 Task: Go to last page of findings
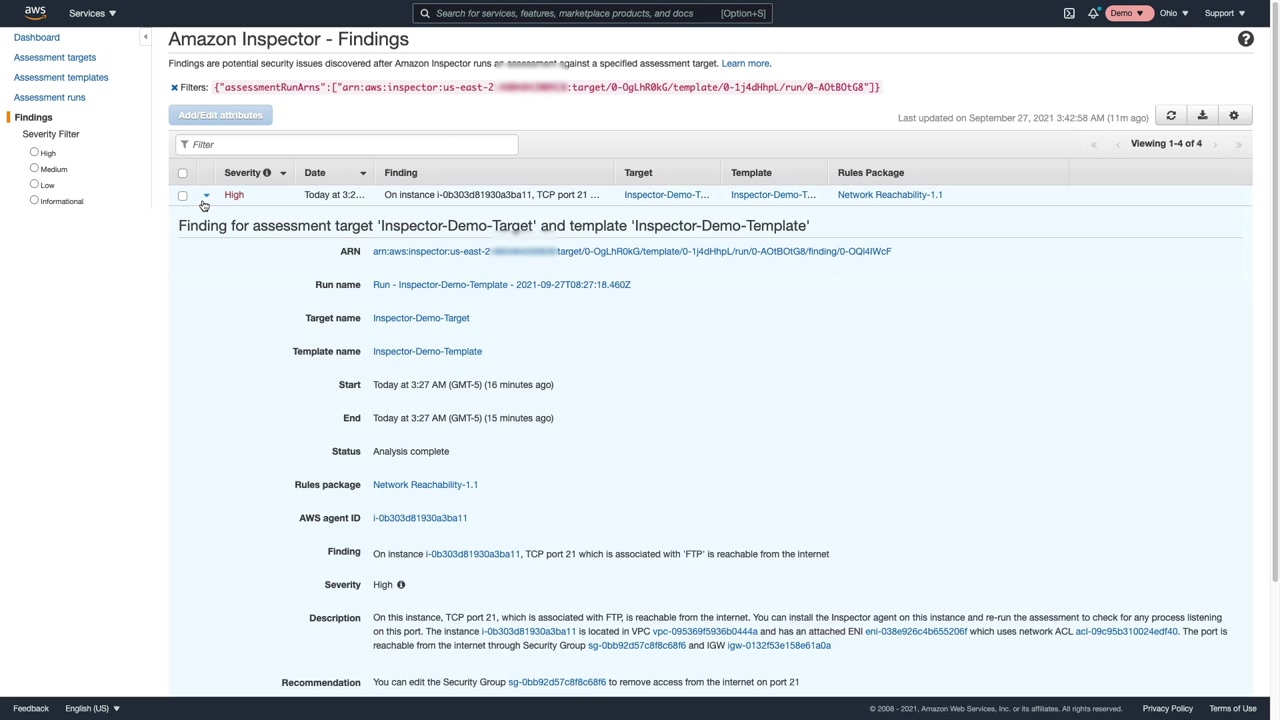click(1238, 144)
